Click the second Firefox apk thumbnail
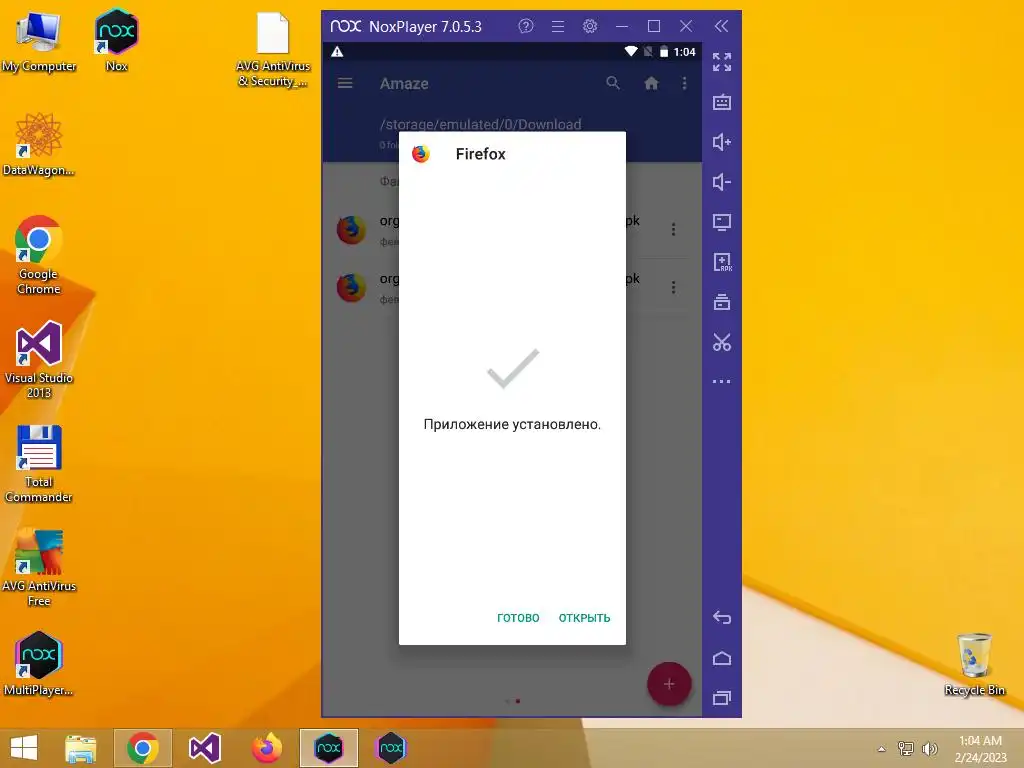The width and height of the screenshot is (1024, 768). pos(351,287)
